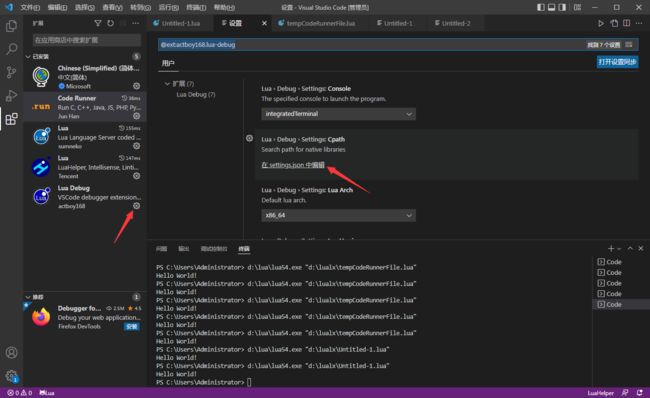Open the Run and Debug view
Viewport: 650px width, 398px height.
(11, 96)
